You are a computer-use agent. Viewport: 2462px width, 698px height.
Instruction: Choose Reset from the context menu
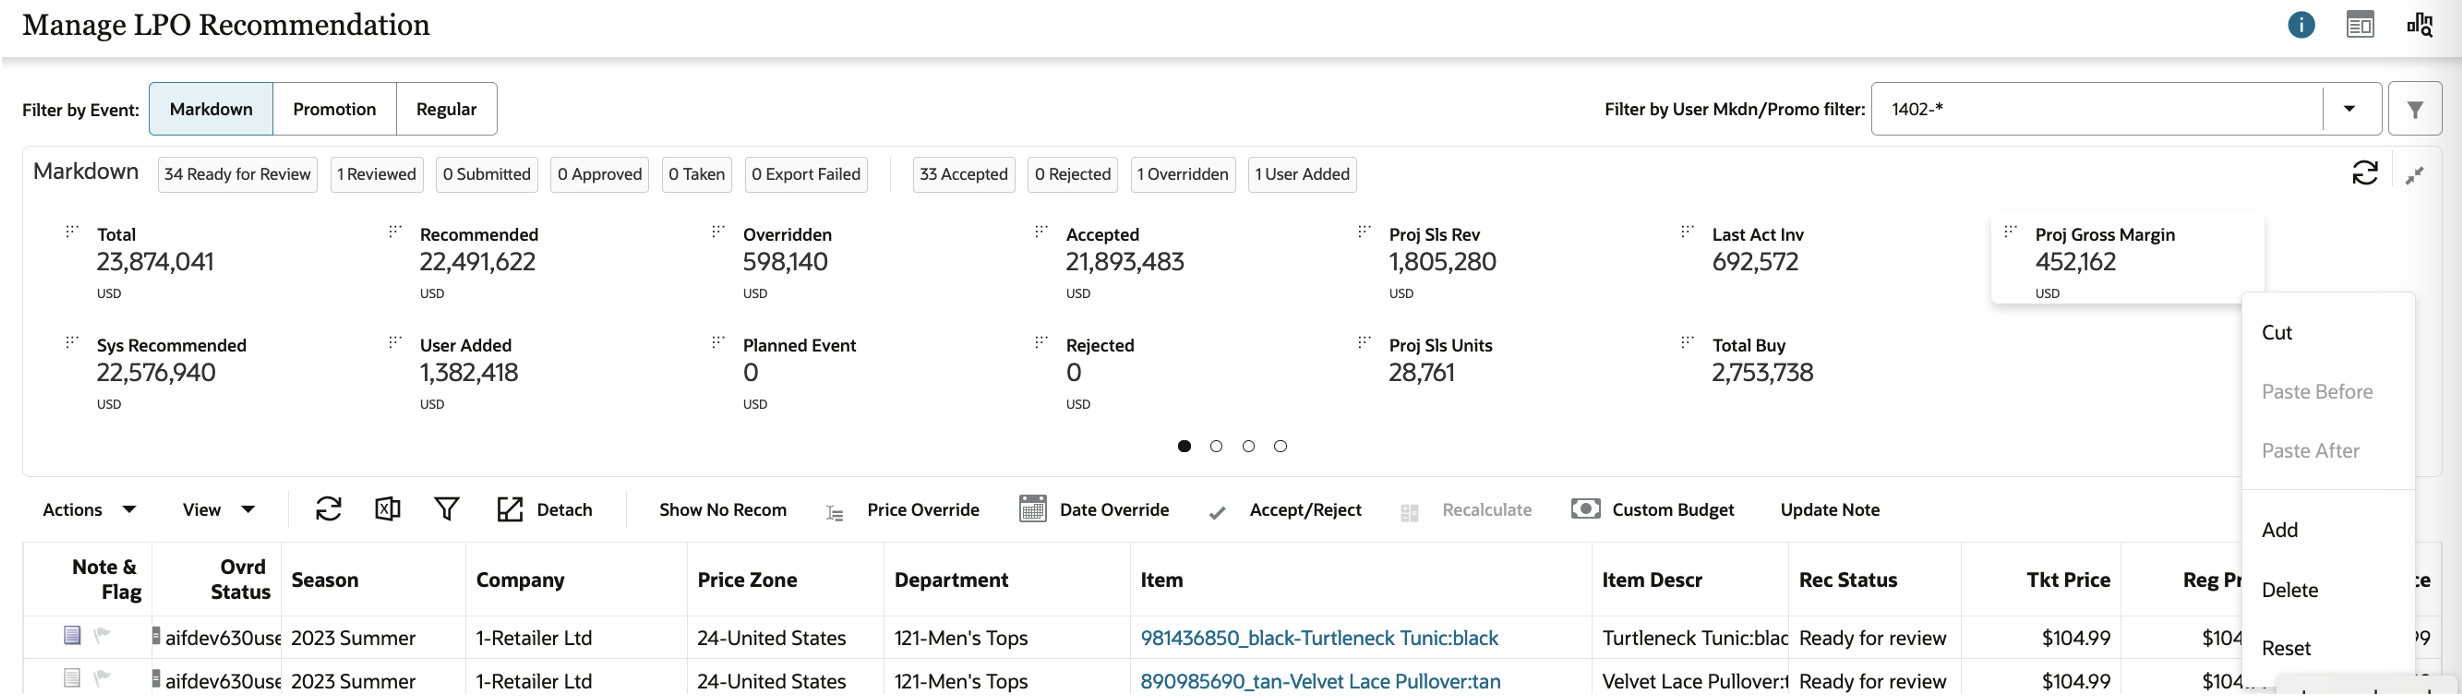click(2328, 648)
